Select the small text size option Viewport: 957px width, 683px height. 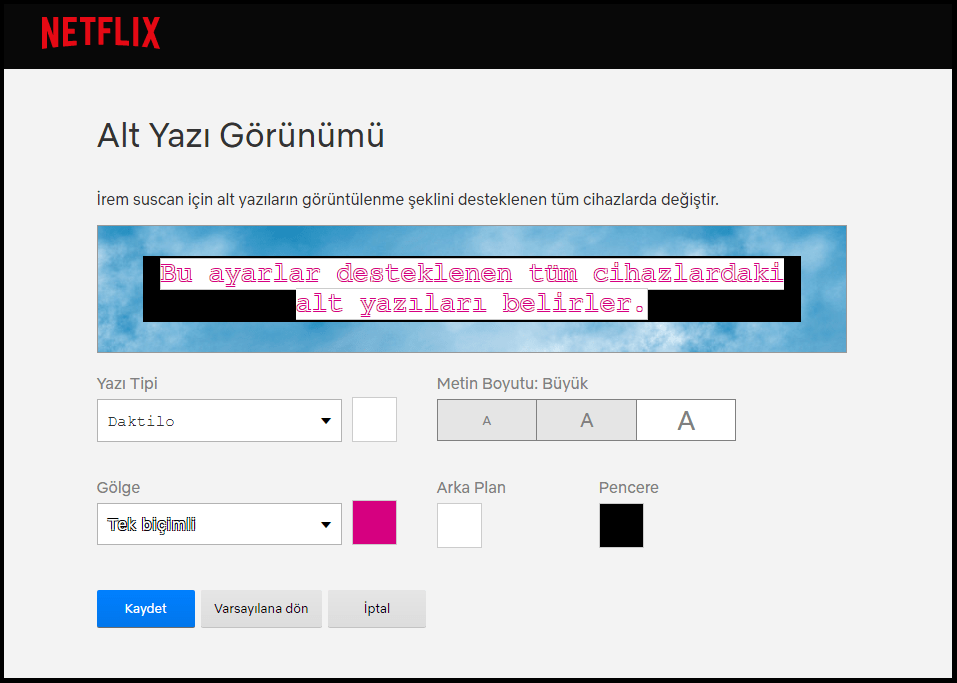click(x=486, y=419)
